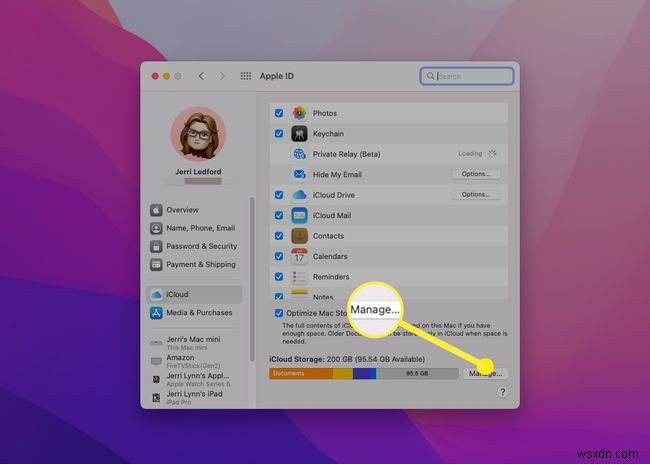
Task: Toggle the Reminders checkbox
Action: [x=279, y=277]
